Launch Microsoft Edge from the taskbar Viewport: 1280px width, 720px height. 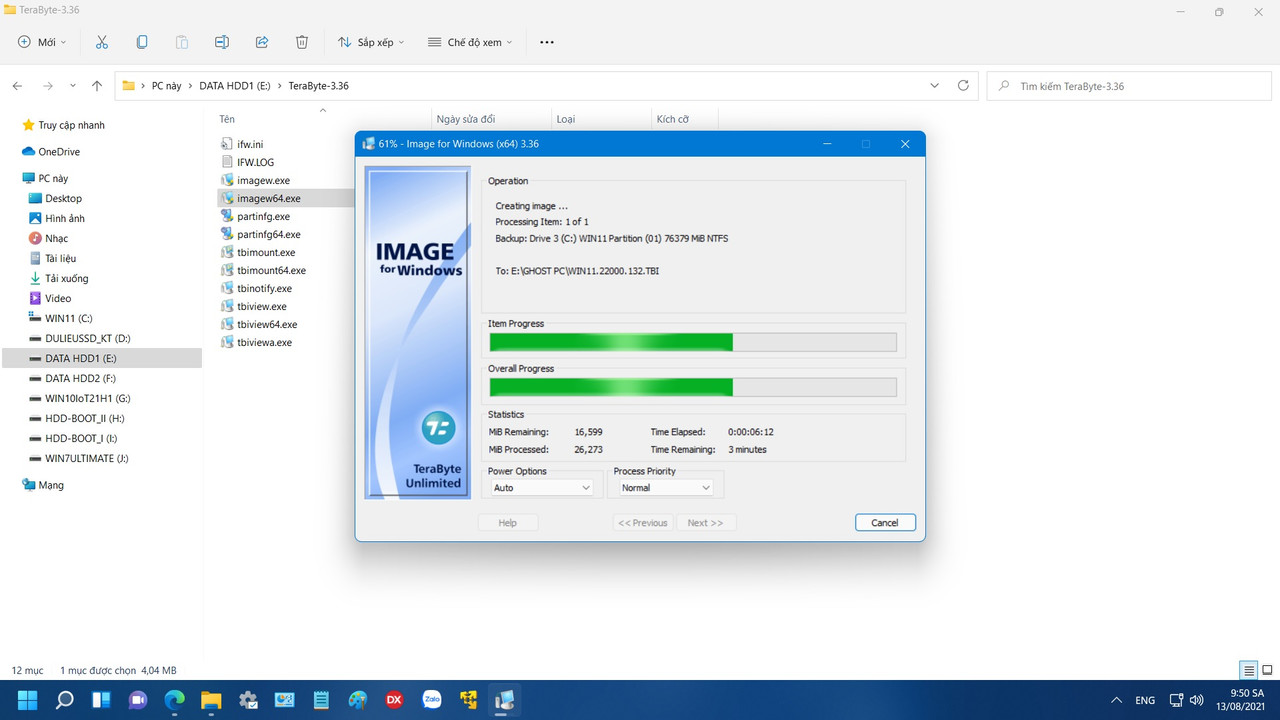coord(174,700)
